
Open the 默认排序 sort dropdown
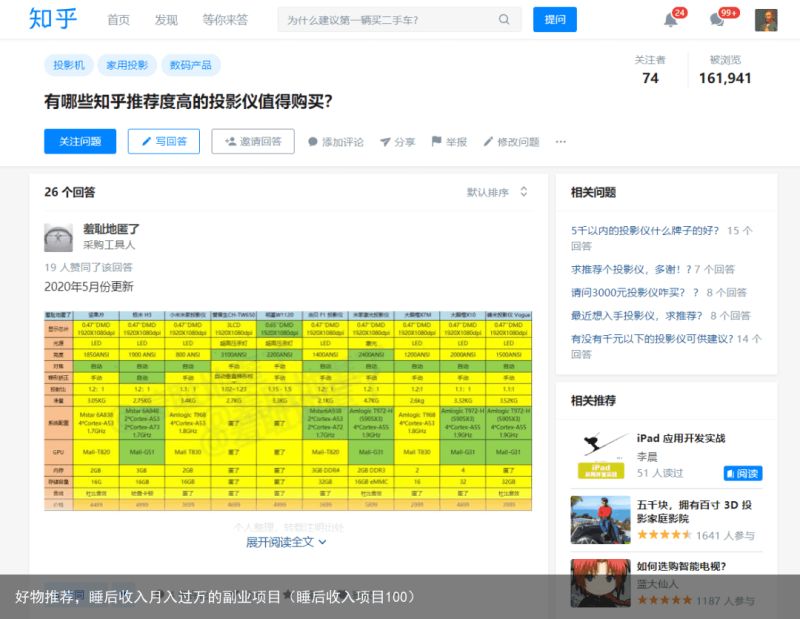(497, 192)
